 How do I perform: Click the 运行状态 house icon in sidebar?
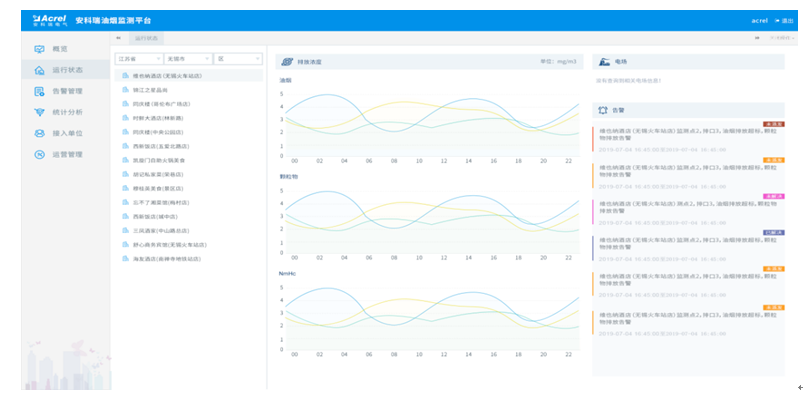(39, 70)
